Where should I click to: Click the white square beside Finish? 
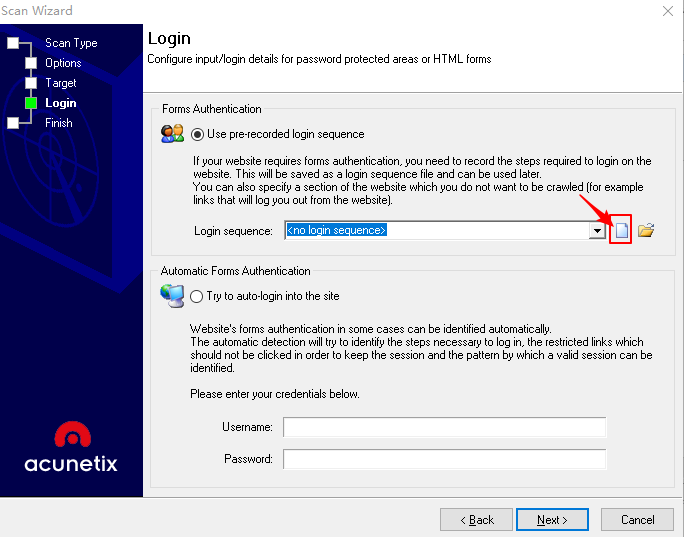click(12, 123)
